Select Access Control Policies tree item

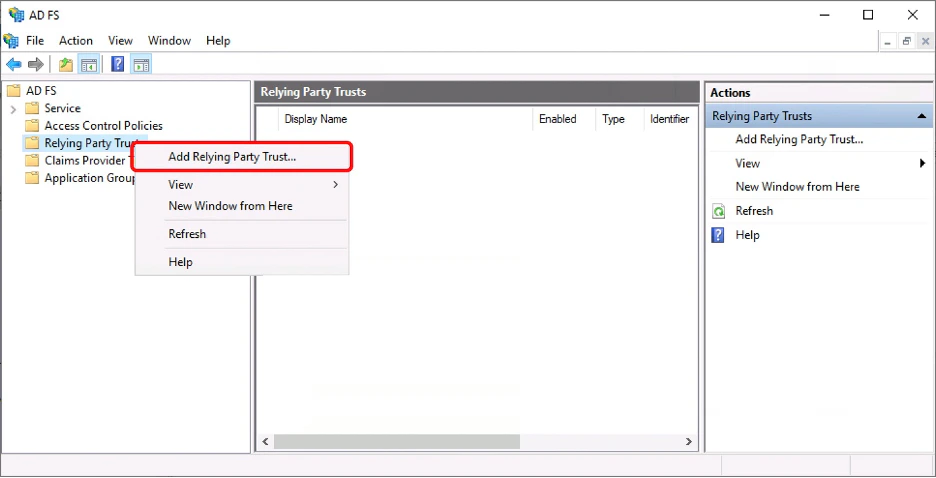click(x=103, y=126)
